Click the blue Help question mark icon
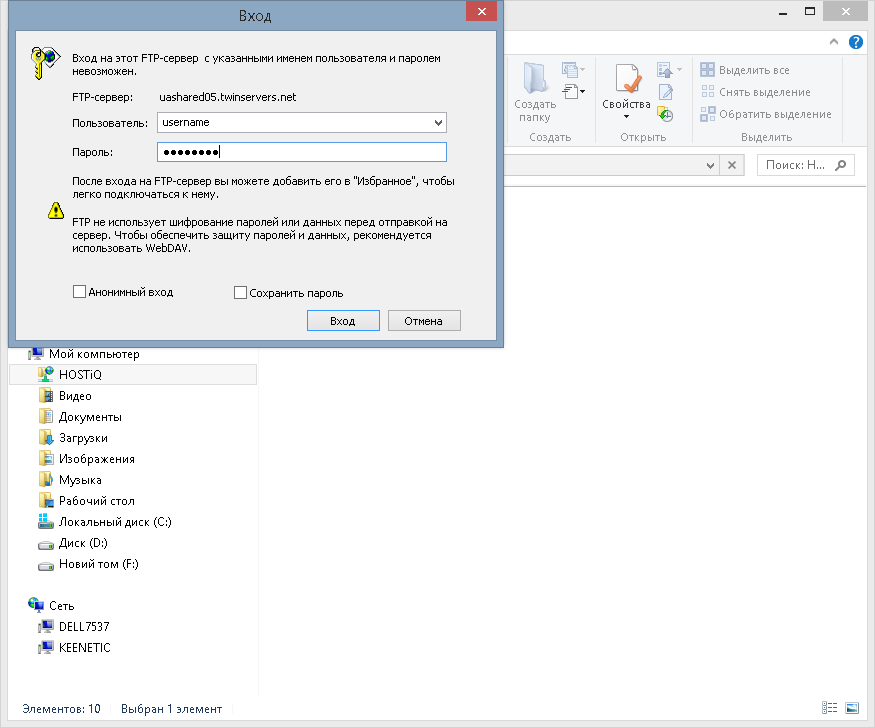 coord(855,42)
